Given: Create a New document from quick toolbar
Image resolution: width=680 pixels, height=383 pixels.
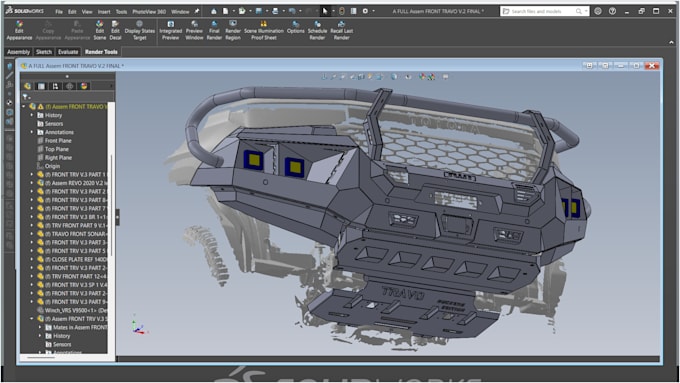Looking at the screenshot, I should click(x=226, y=11).
